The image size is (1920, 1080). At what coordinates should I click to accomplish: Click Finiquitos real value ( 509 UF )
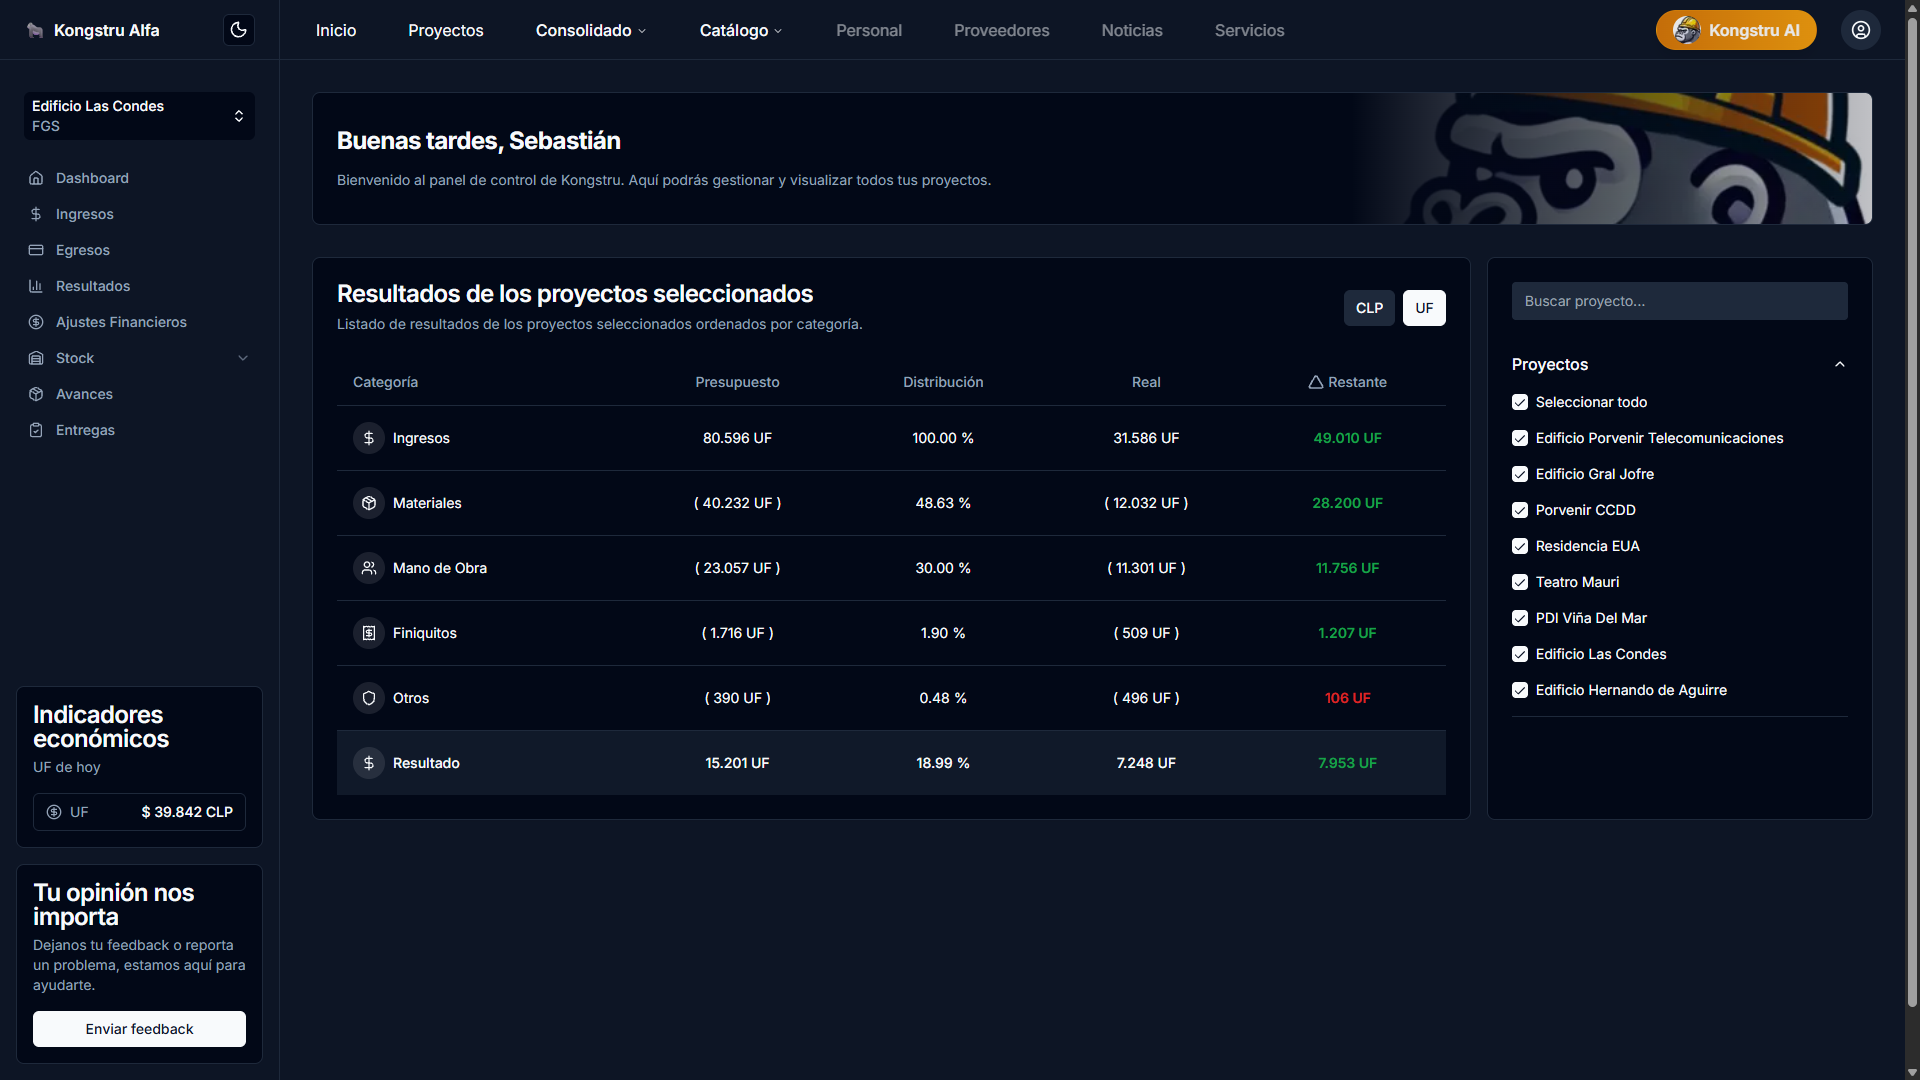point(1146,633)
